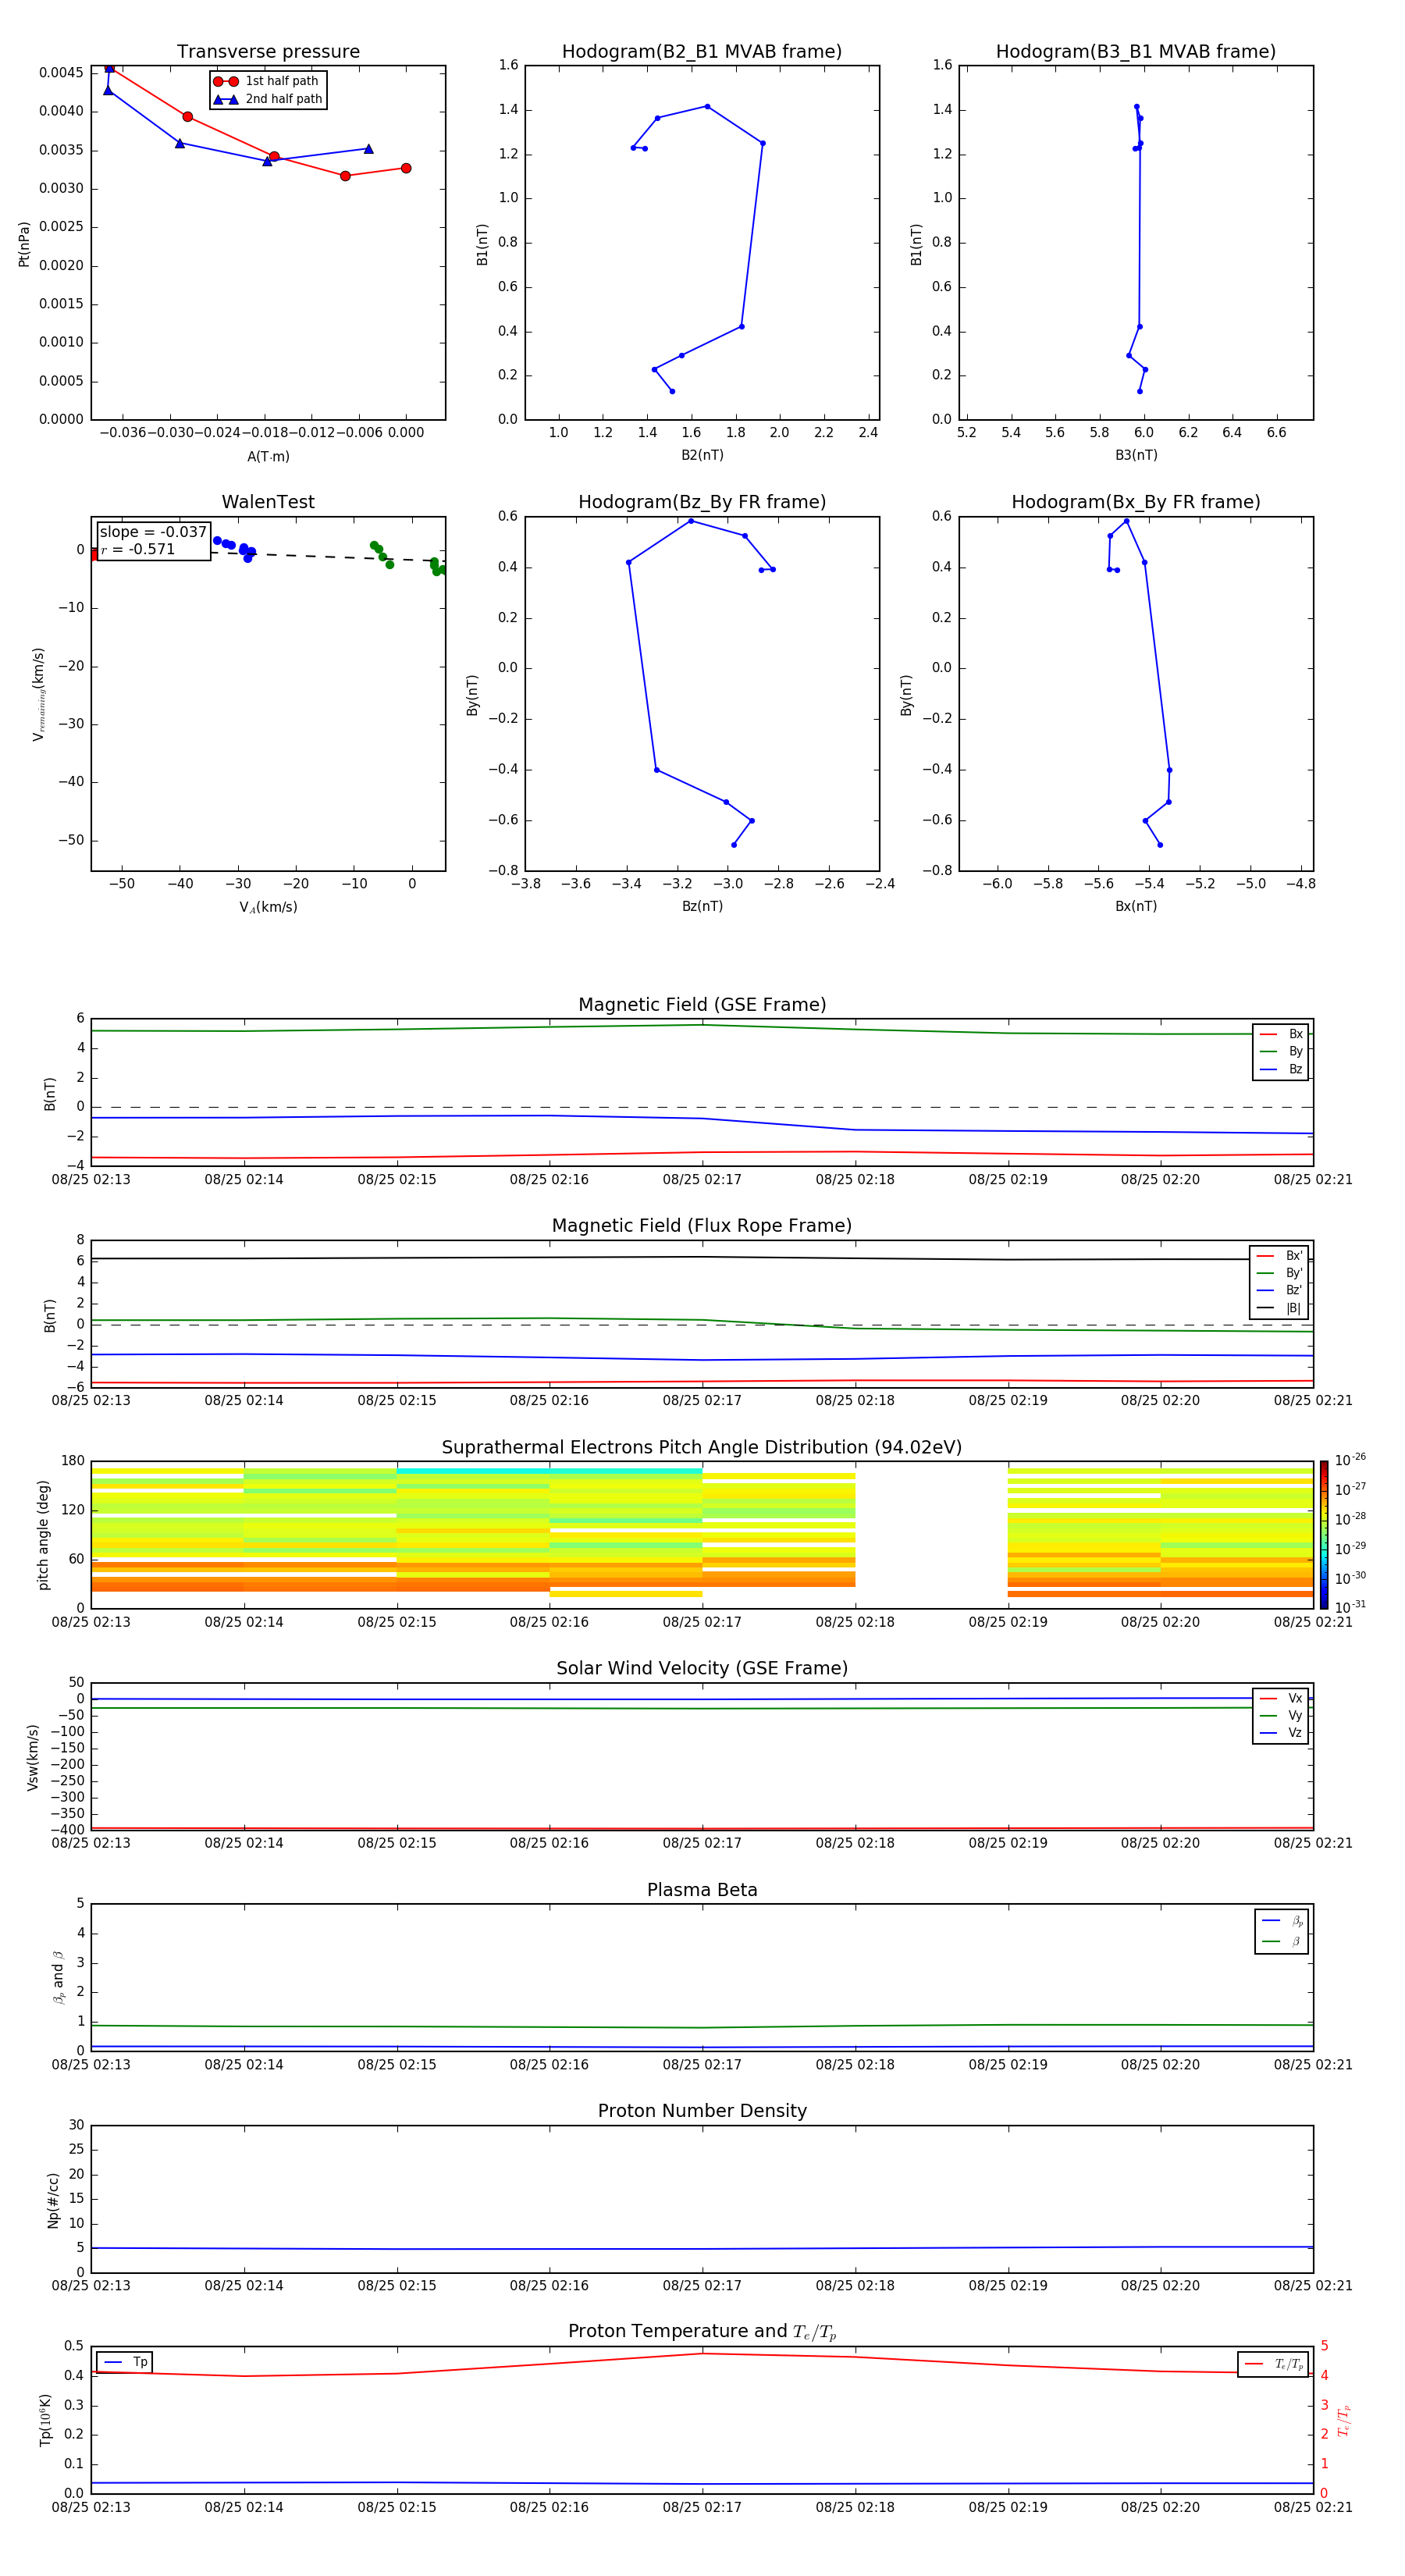
Task: Click the 'Proton Number Density' title
Action: [x=702, y=2111]
